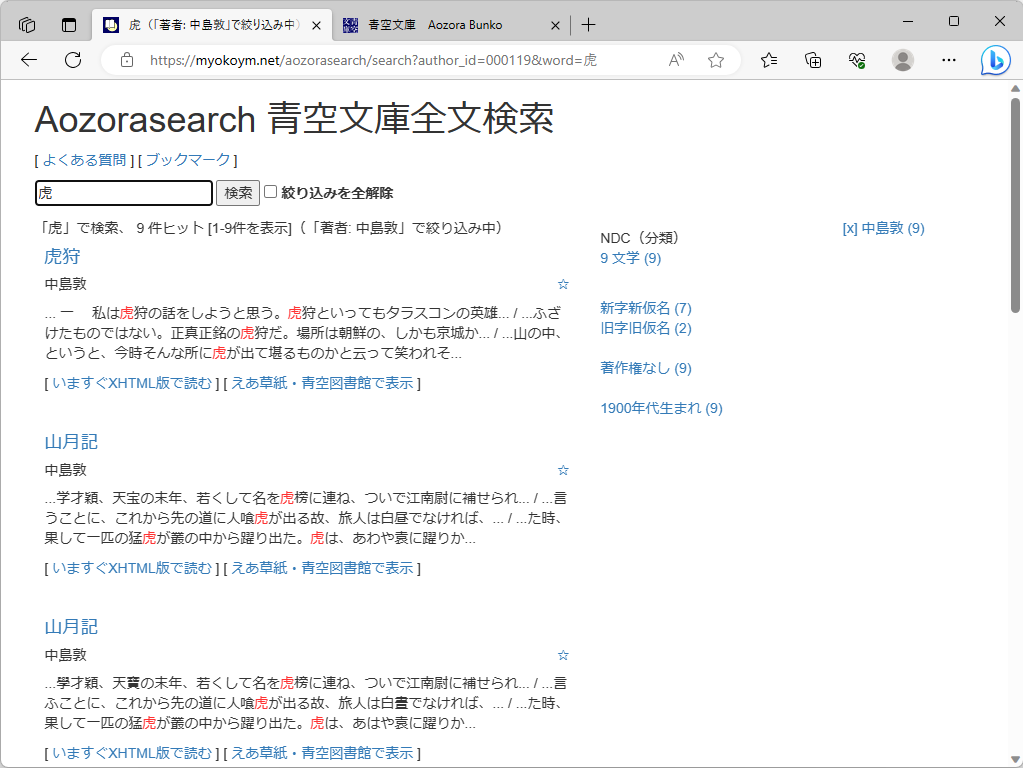Start Read aloud for this page
This screenshot has width=1023, height=768.
(675, 60)
